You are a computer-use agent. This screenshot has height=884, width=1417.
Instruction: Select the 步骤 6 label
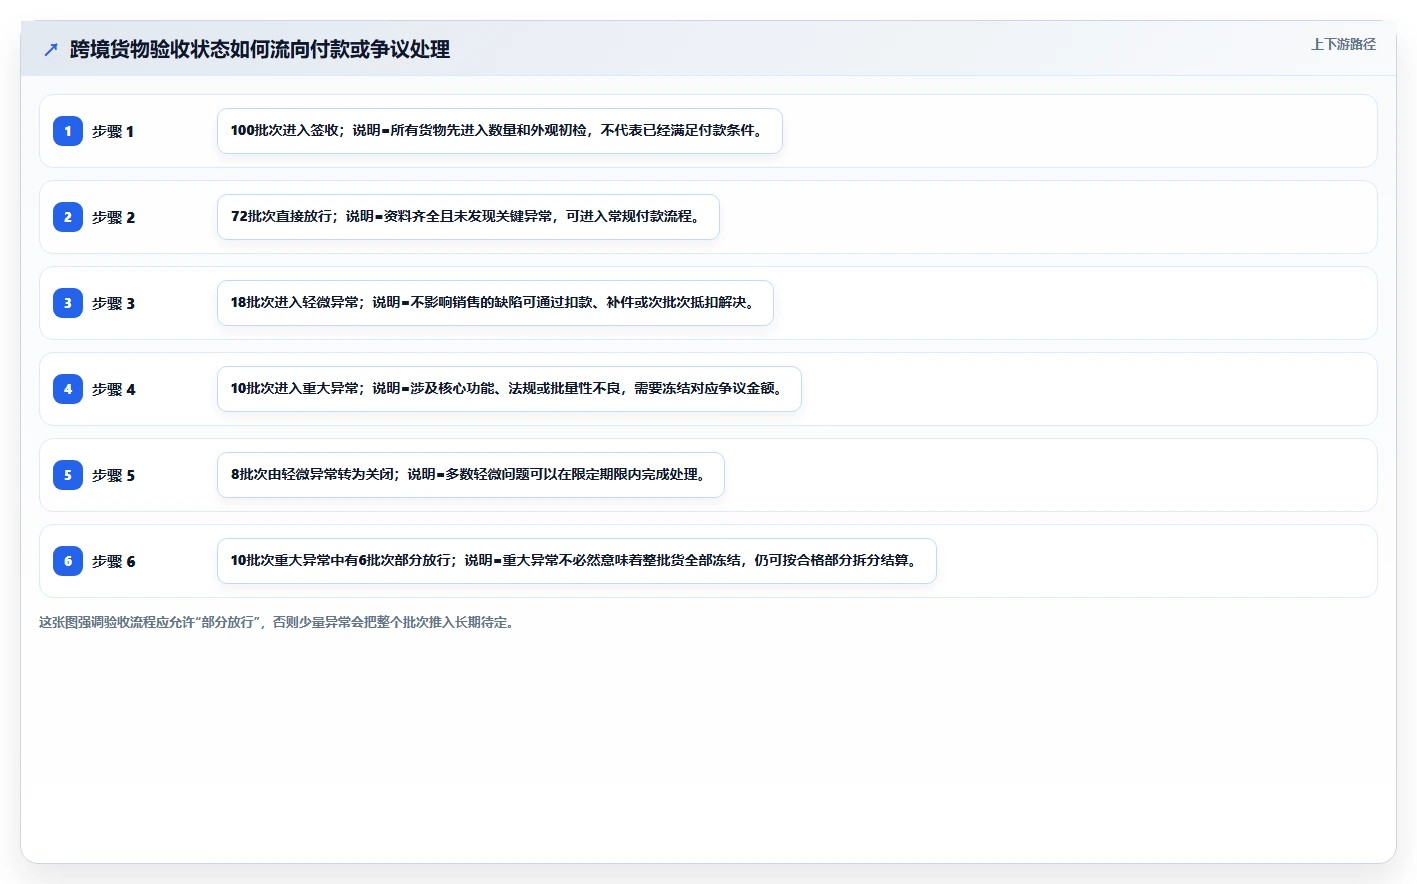click(x=113, y=561)
